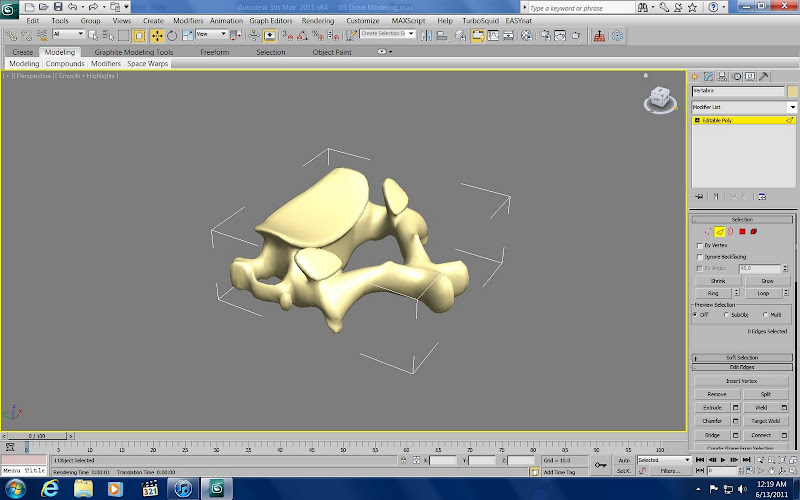Open the Utilities hammer panel tab
The image size is (800, 500).
click(x=764, y=76)
